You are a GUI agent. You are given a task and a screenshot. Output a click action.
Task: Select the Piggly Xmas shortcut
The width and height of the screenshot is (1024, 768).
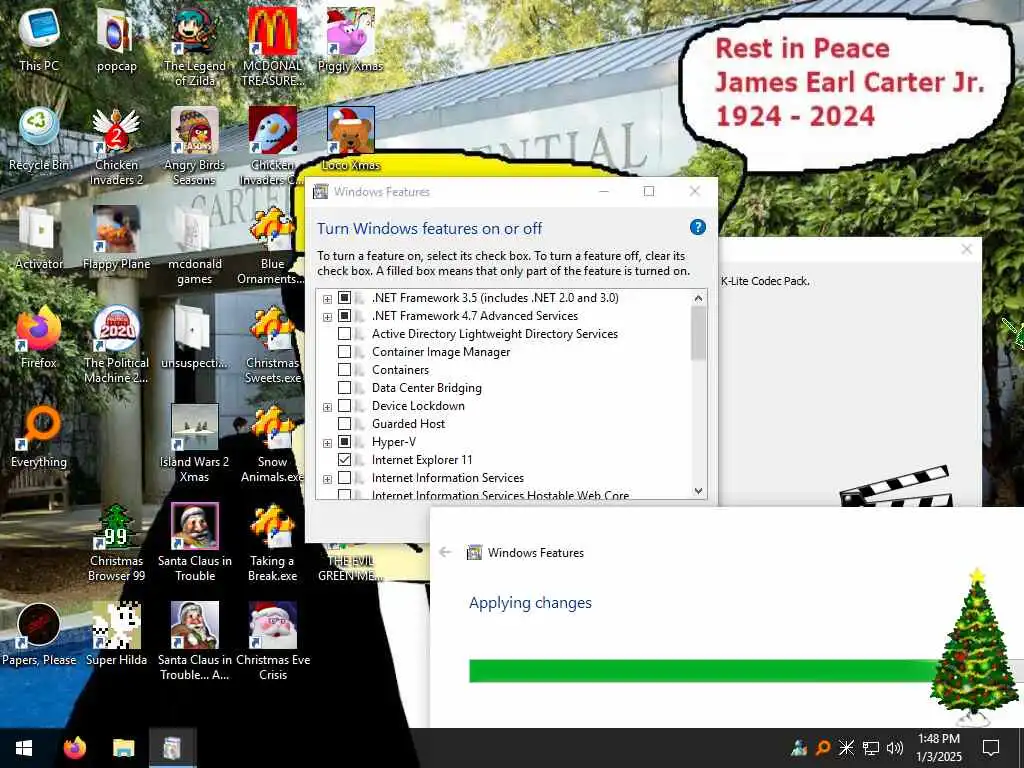(x=351, y=40)
